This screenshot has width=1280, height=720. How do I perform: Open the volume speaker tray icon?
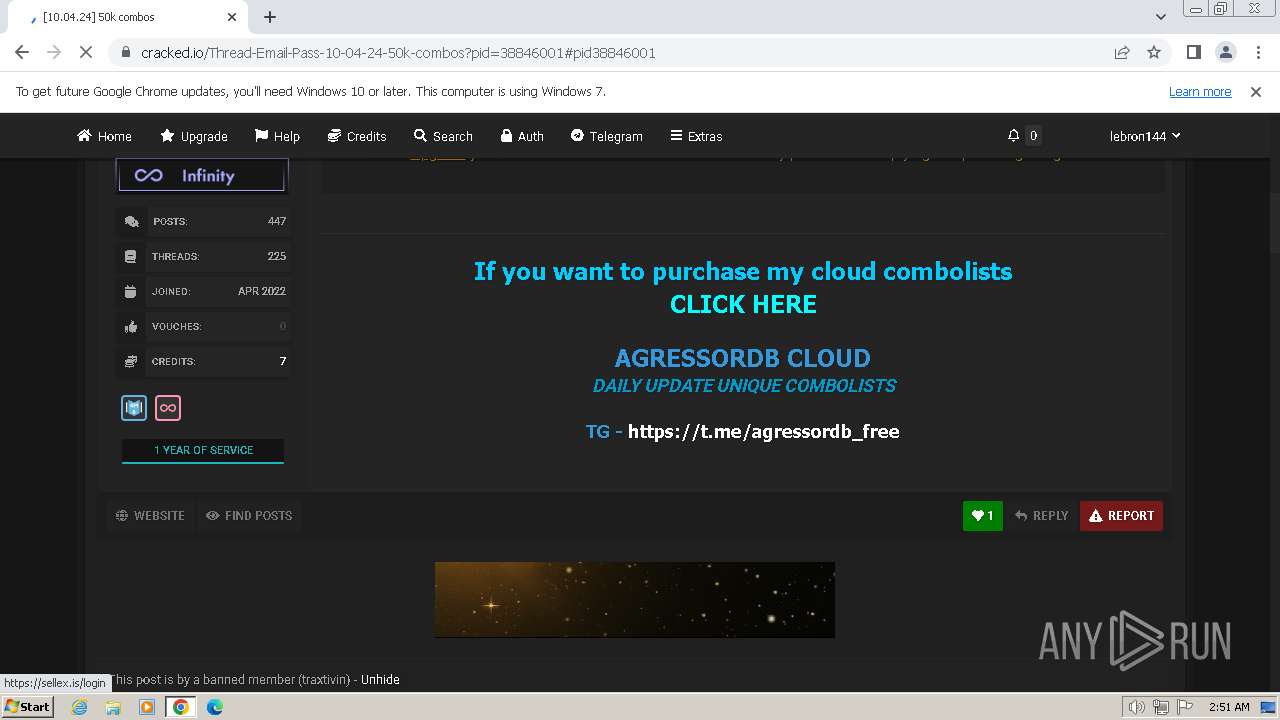pyautogui.click(x=1137, y=707)
